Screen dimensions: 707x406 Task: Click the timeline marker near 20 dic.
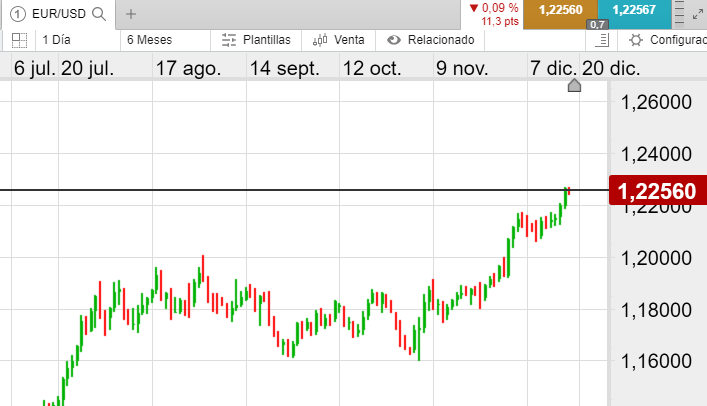574,85
